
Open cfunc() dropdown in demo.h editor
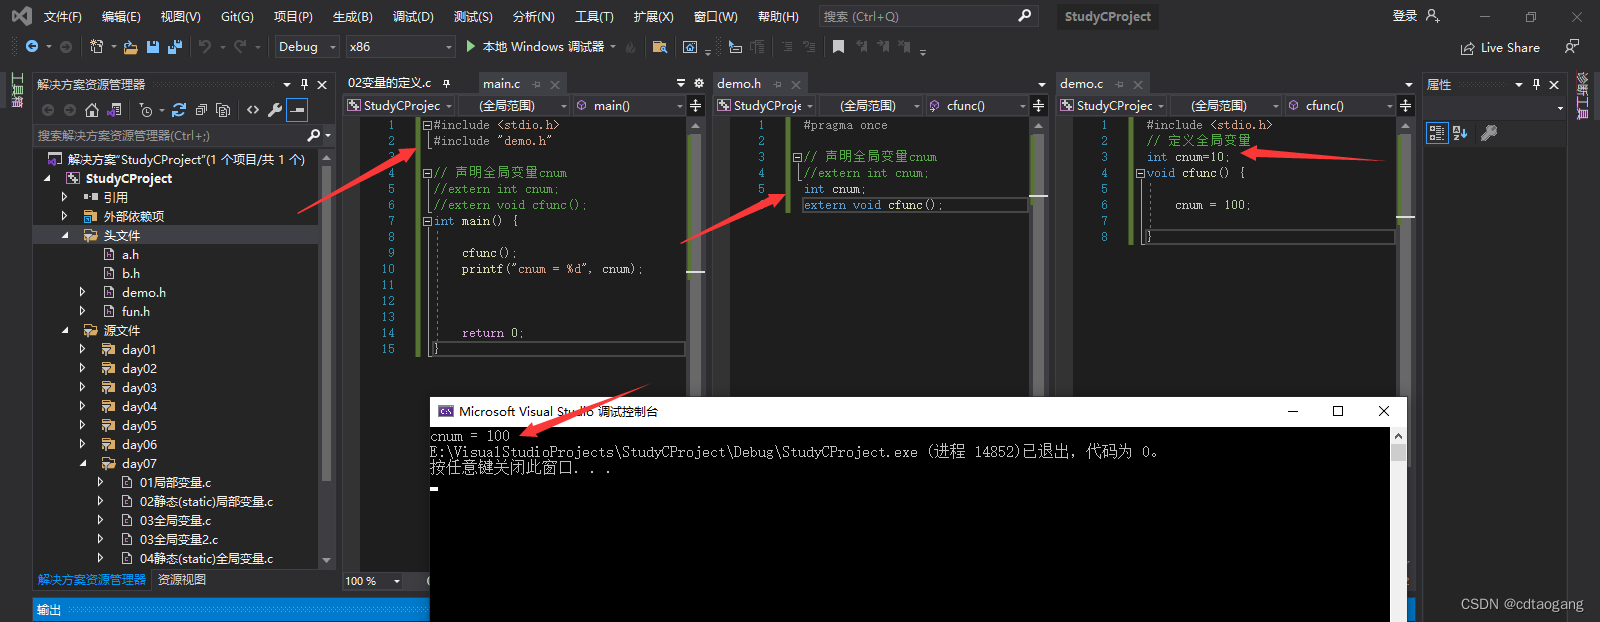977,105
